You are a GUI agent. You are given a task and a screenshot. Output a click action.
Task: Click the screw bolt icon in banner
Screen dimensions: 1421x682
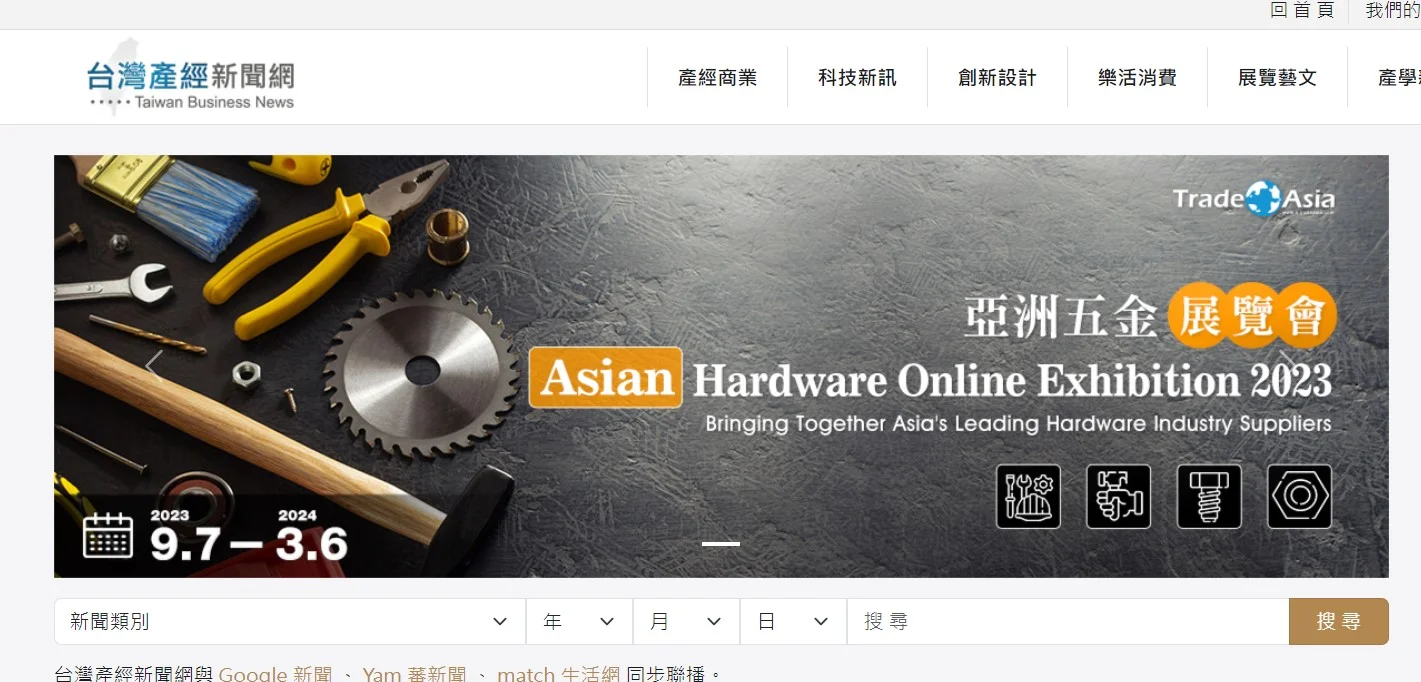tap(1209, 496)
